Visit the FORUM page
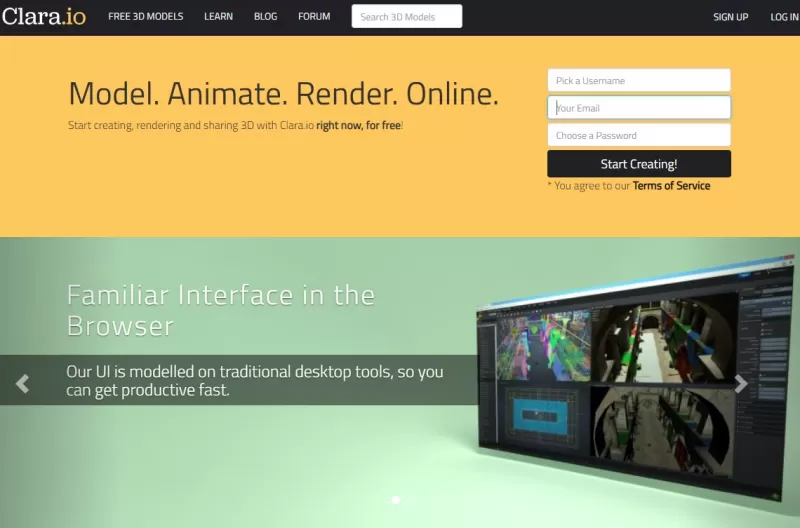Viewport: 800px width, 528px height. pos(314,17)
